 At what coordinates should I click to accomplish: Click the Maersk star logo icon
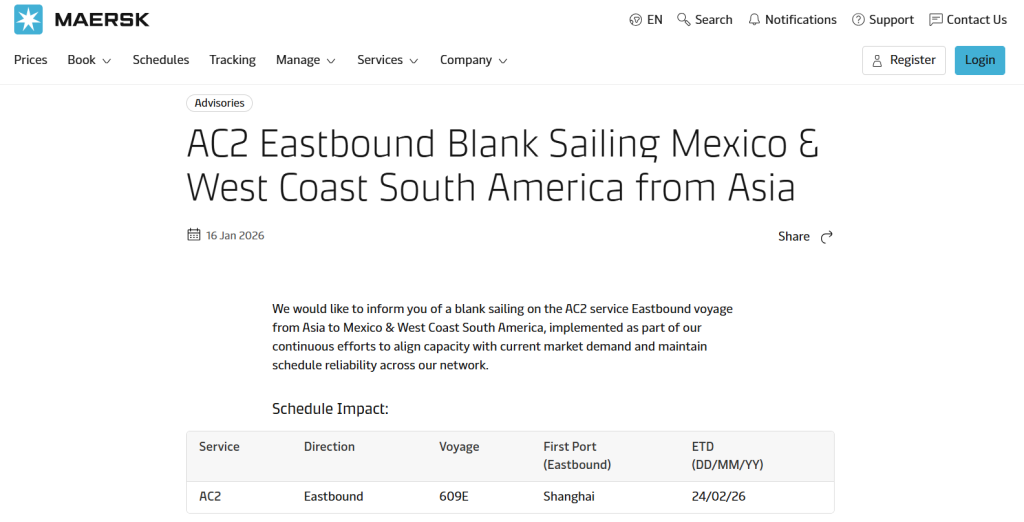[28, 20]
